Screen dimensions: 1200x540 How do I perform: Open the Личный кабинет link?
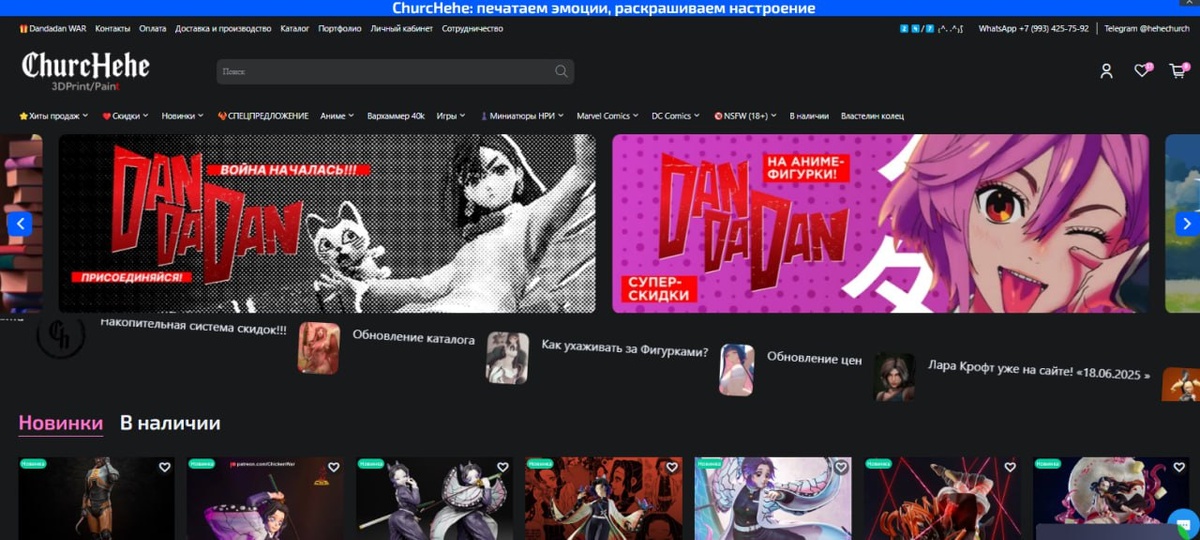tap(402, 29)
